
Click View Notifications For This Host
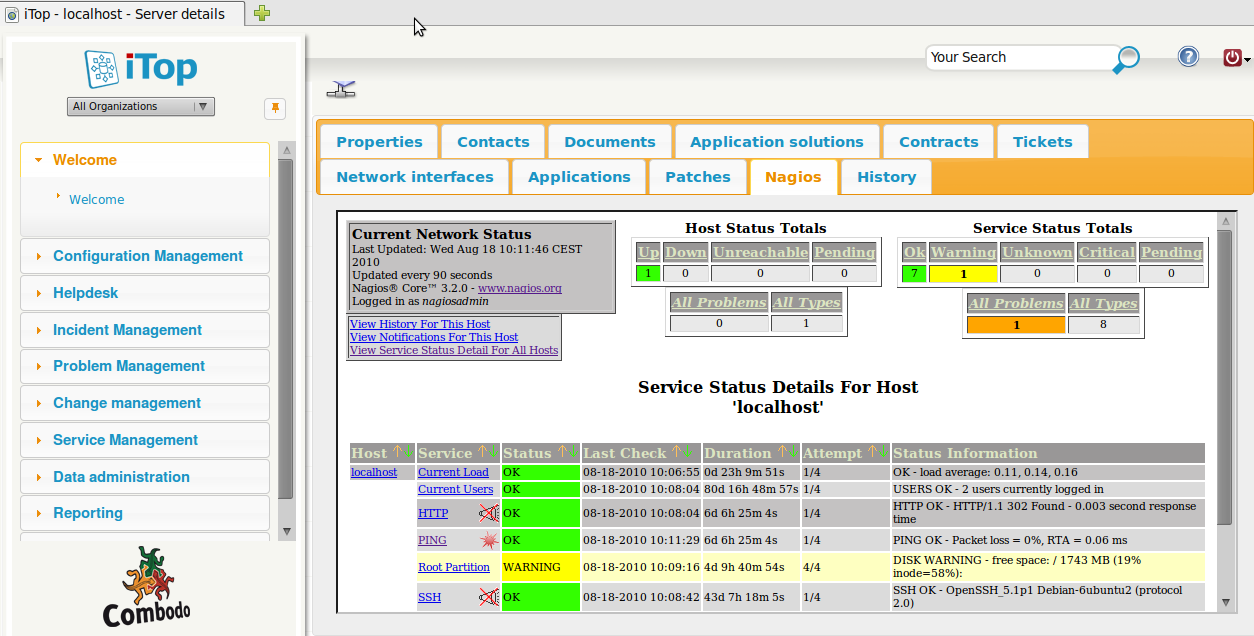coord(434,337)
